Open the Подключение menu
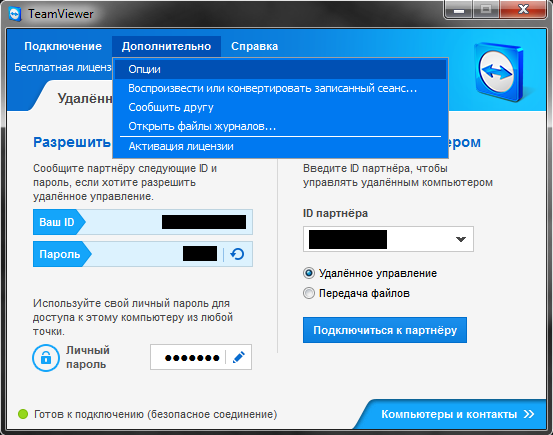553x435 pixels. click(63, 46)
